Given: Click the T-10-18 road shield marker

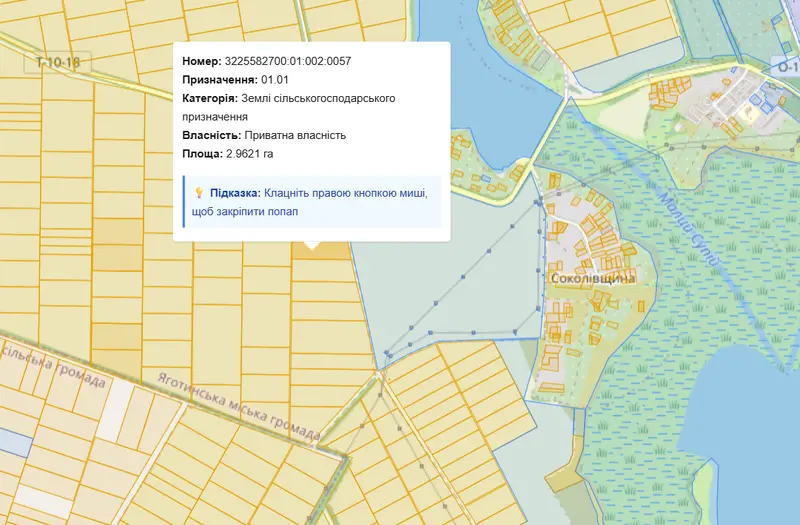Looking at the screenshot, I should pyautogui.click(x=58, y=63).
